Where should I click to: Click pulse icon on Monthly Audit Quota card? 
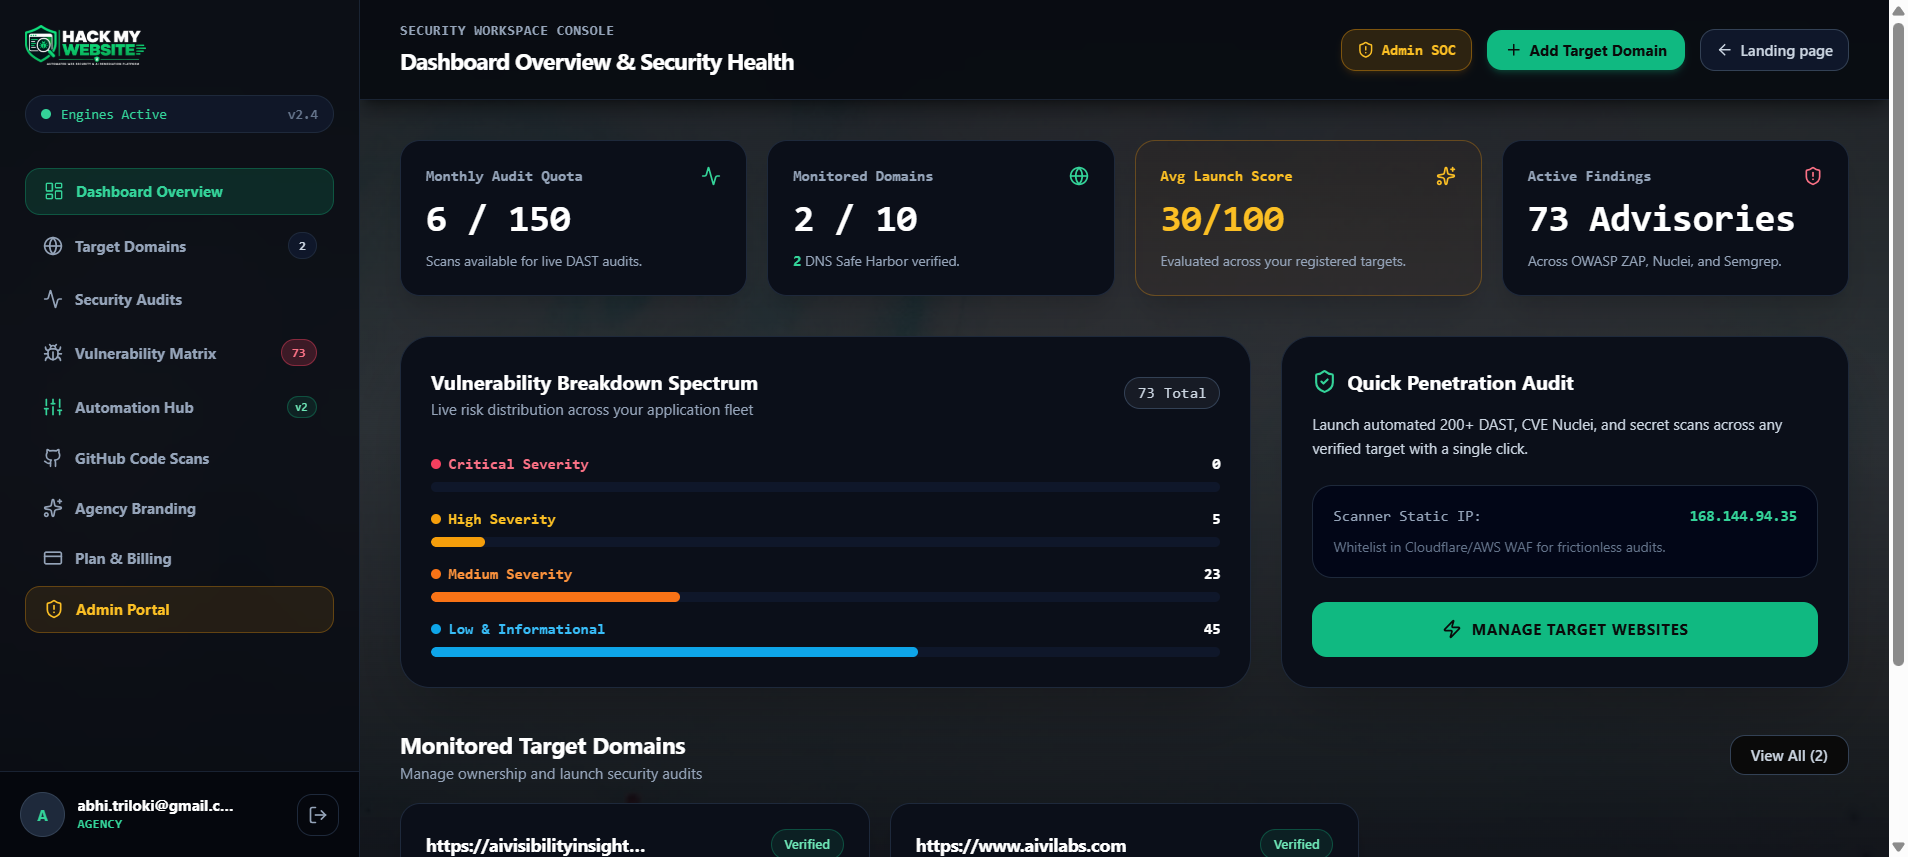pos(711,176)
